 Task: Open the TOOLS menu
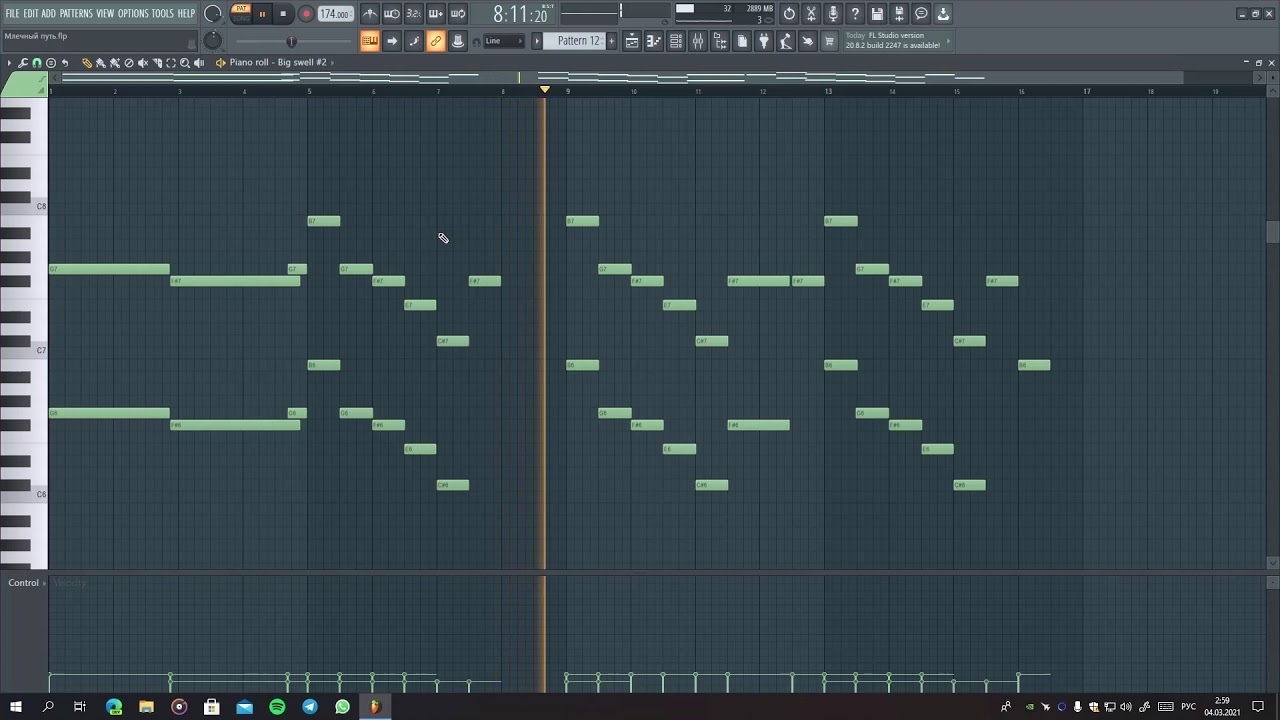click(x=163, y=14)
